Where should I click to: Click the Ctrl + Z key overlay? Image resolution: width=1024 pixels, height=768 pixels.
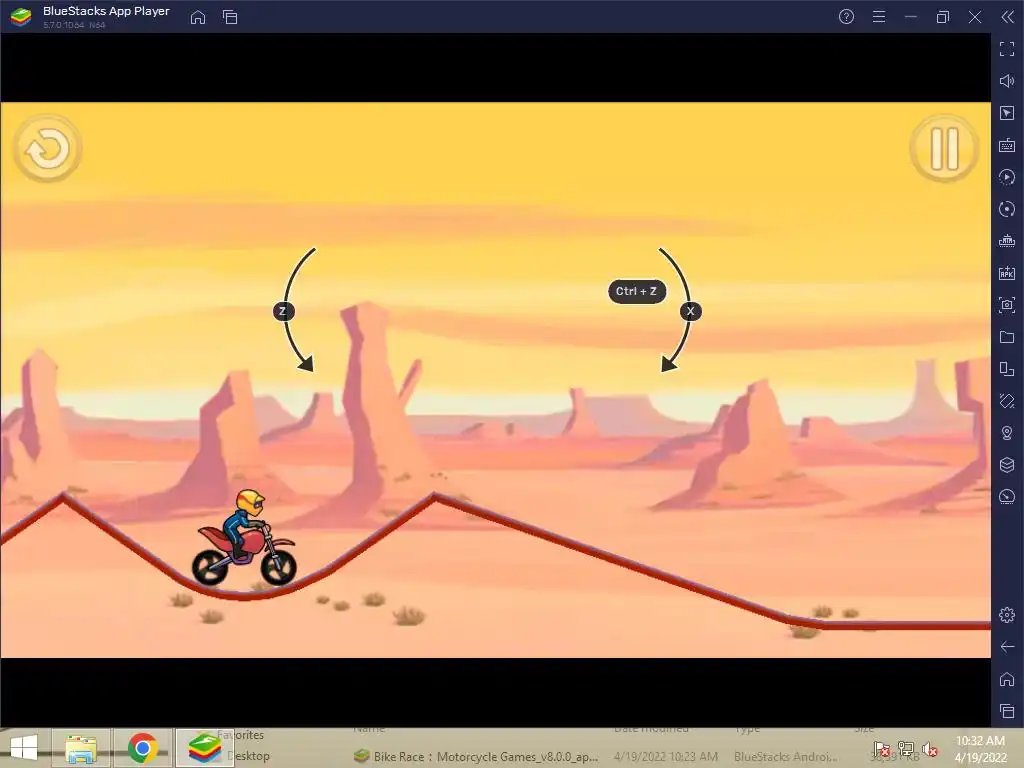[637, 291]
